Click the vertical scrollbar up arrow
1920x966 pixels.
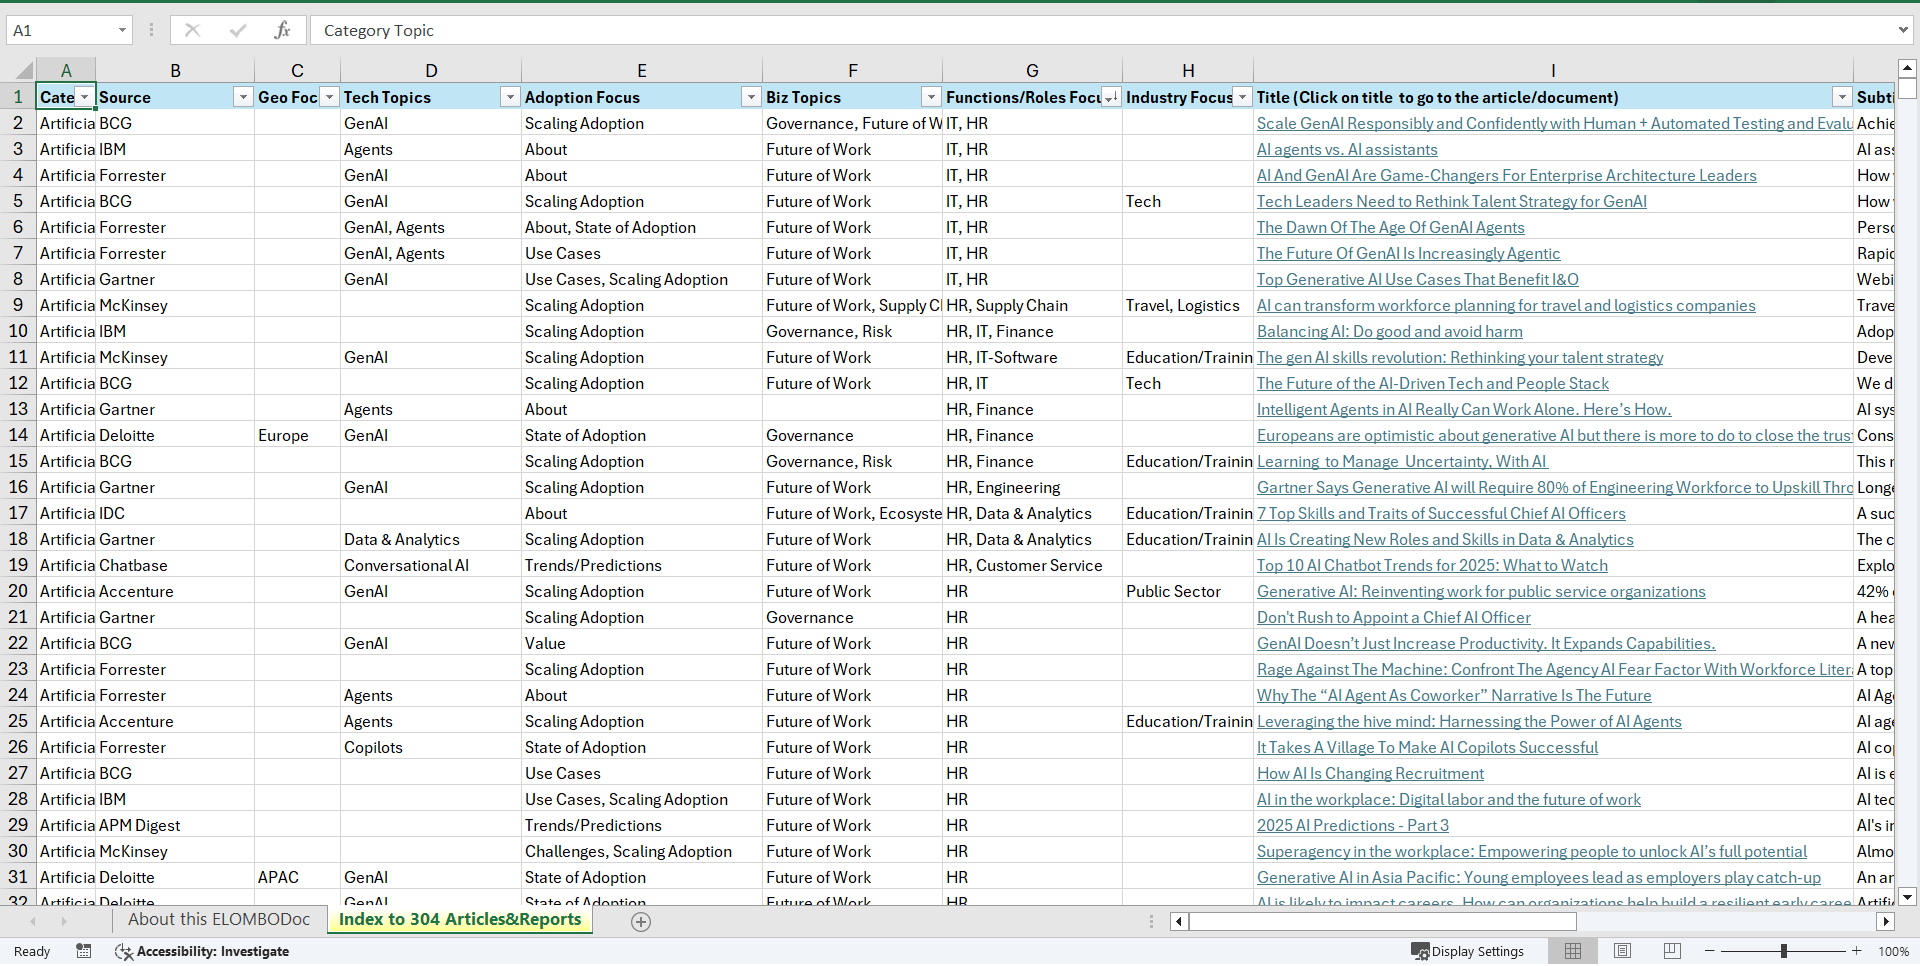pyautogui.click(x=1907, y=69)
